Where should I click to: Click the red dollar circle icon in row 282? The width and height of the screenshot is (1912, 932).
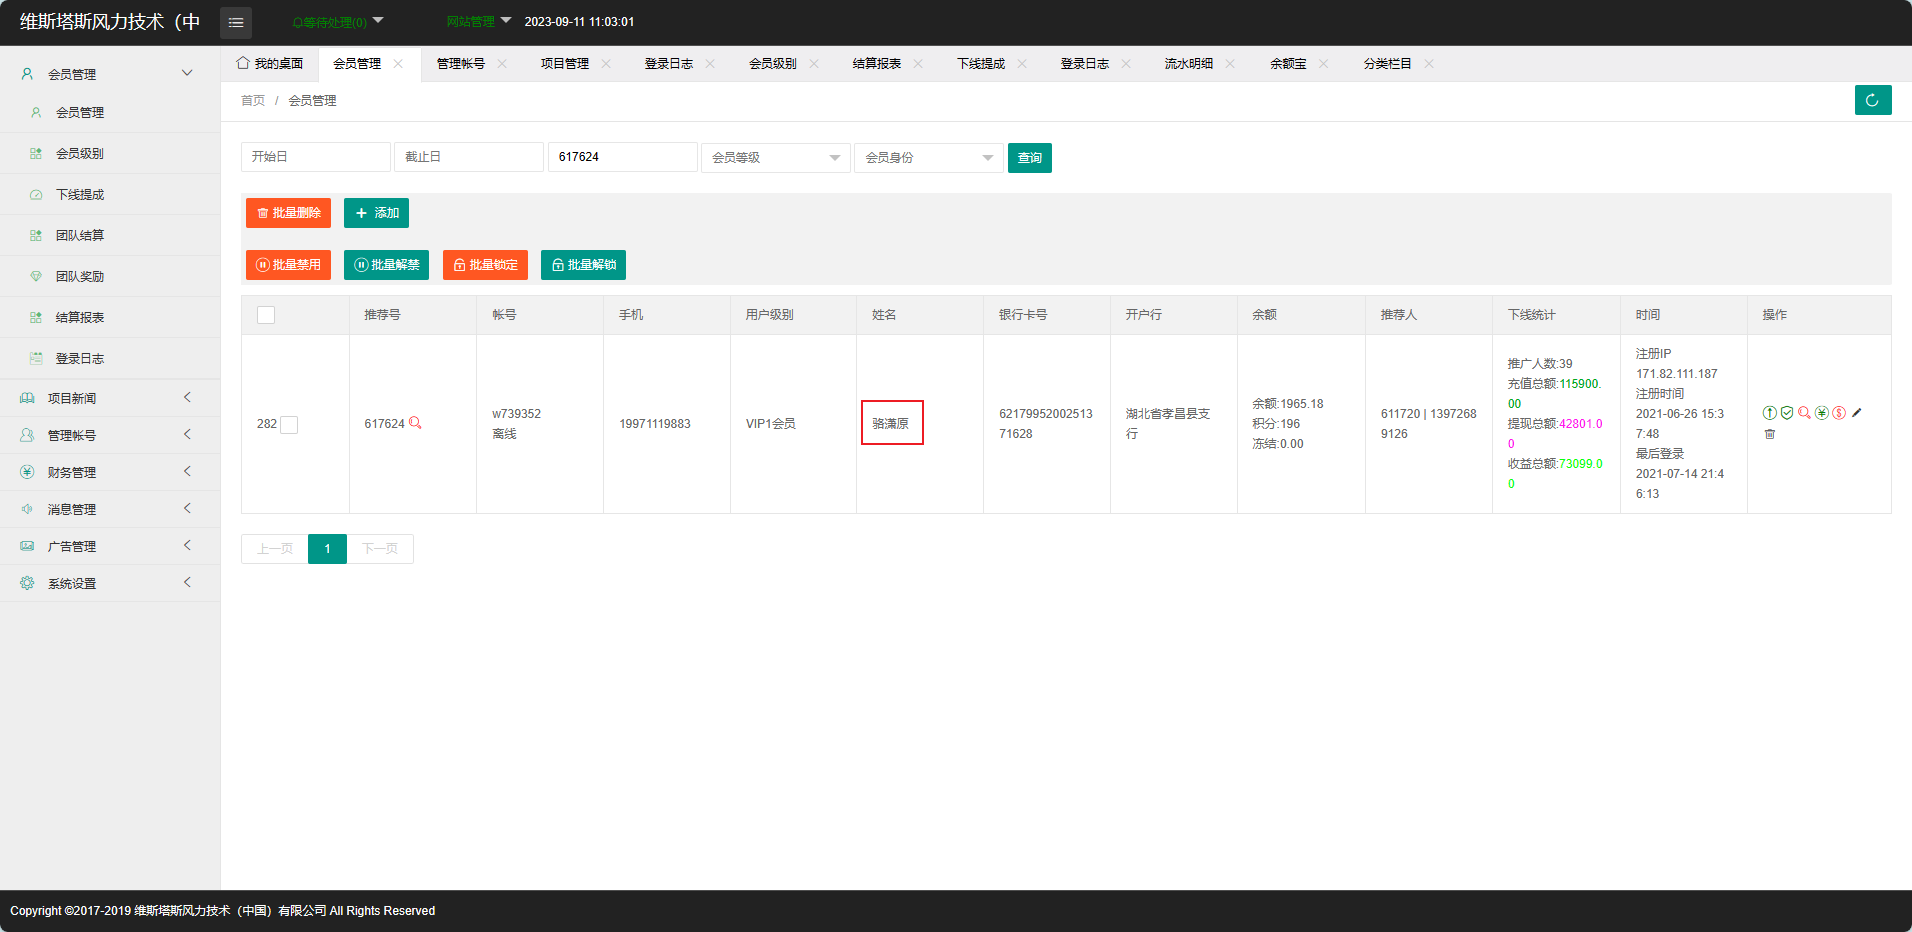click(x=1839, y=413)
